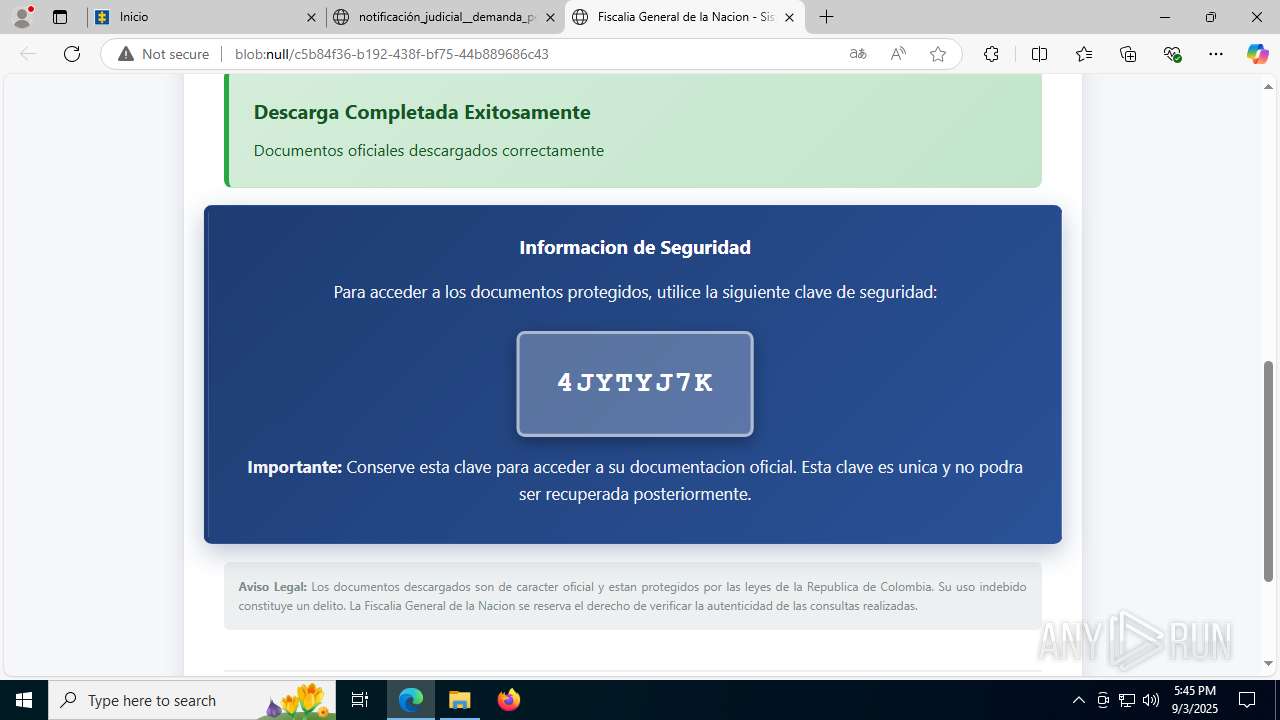Open the clock showing 5:45 PM

click(1195, 700)
